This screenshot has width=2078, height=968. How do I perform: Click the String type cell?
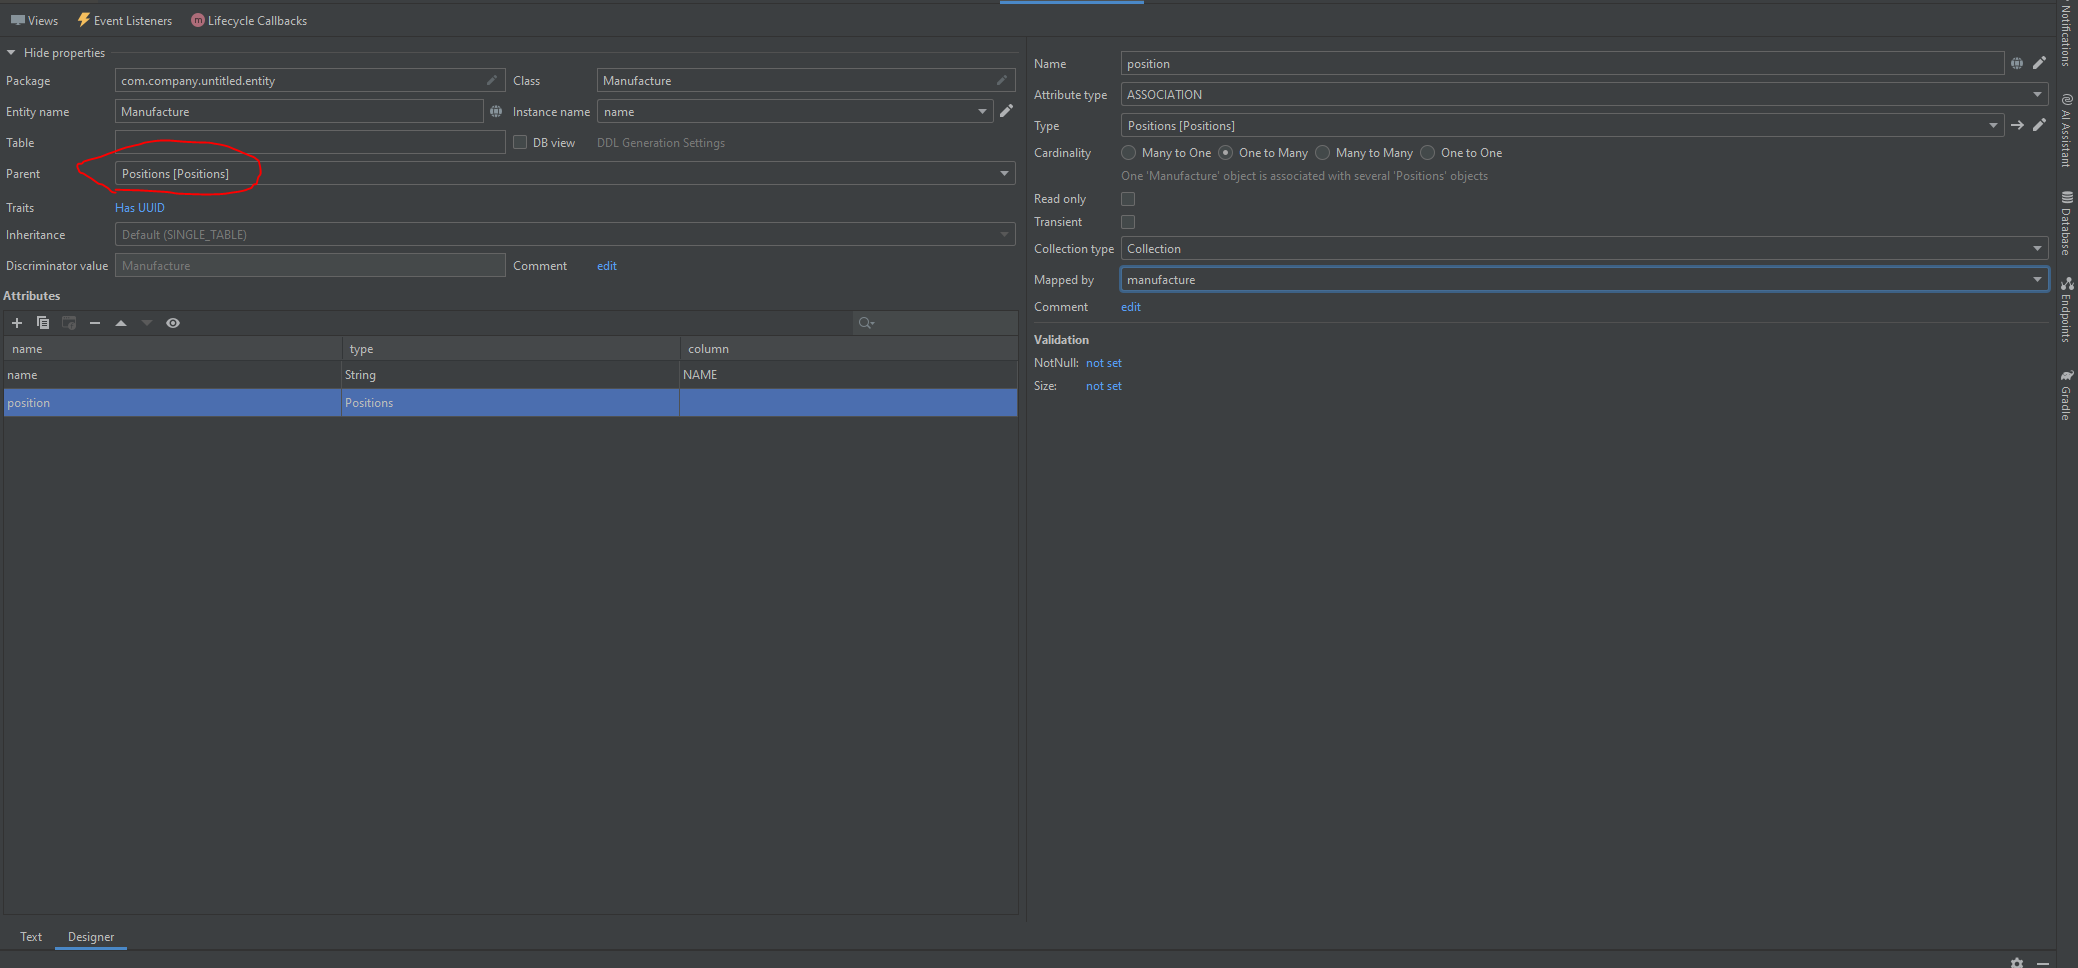(510, 375)
